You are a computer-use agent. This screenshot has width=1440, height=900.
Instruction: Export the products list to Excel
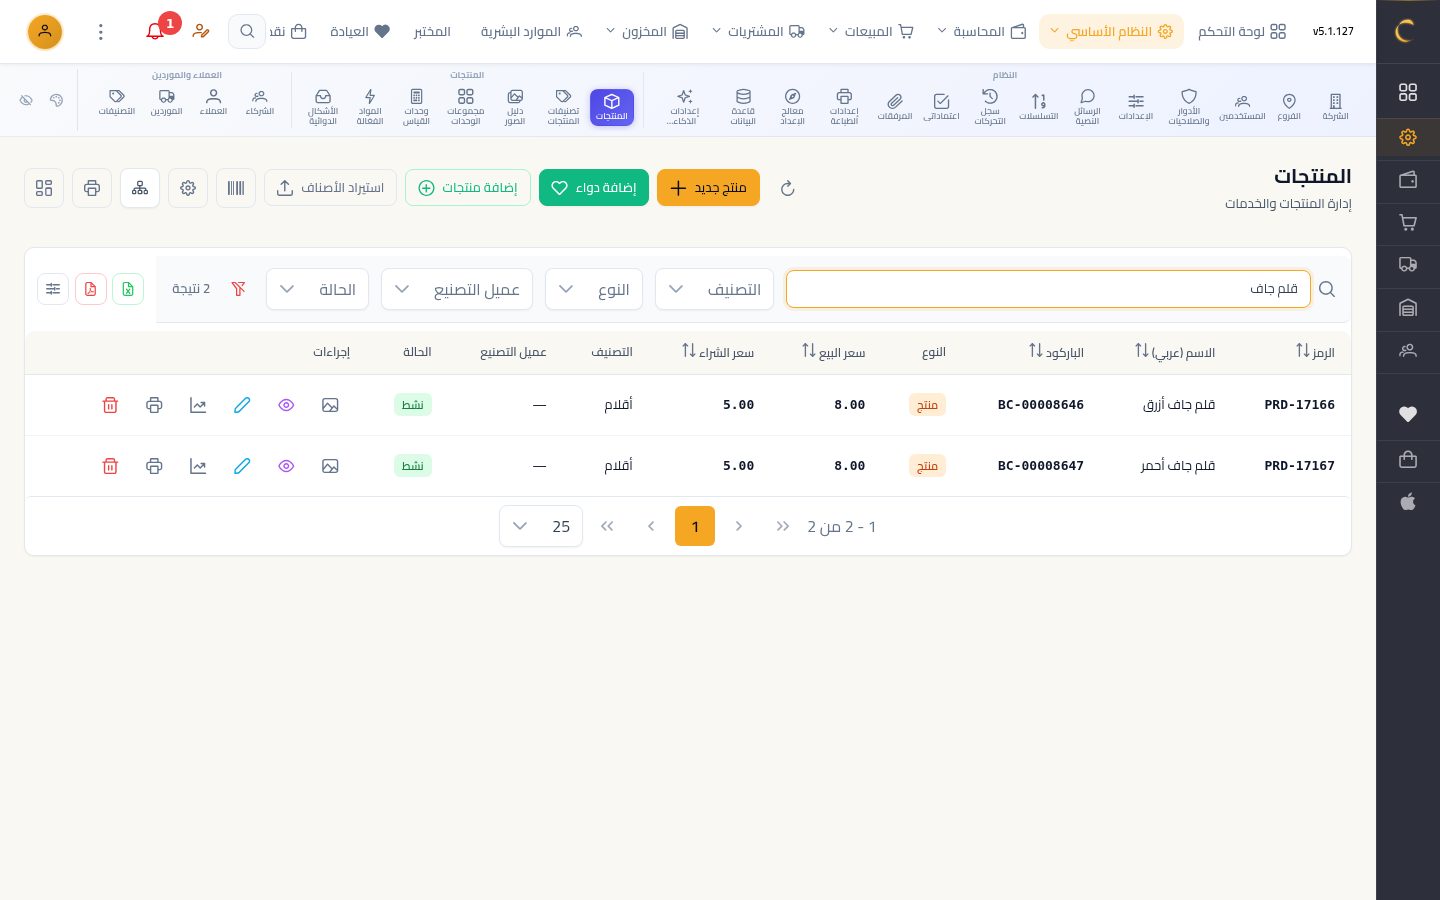128,289
